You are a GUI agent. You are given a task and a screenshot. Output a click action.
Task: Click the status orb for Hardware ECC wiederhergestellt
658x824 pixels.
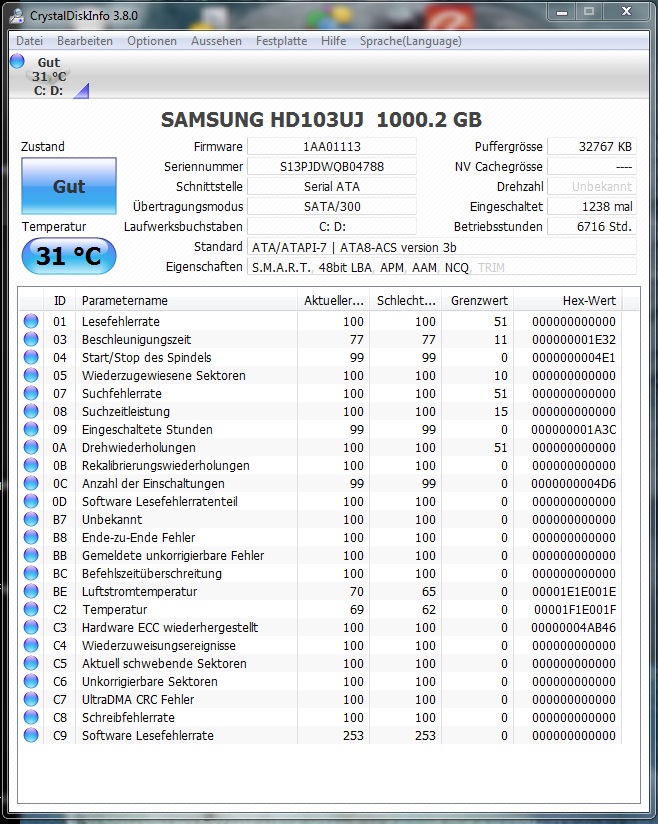pos(31,627)
